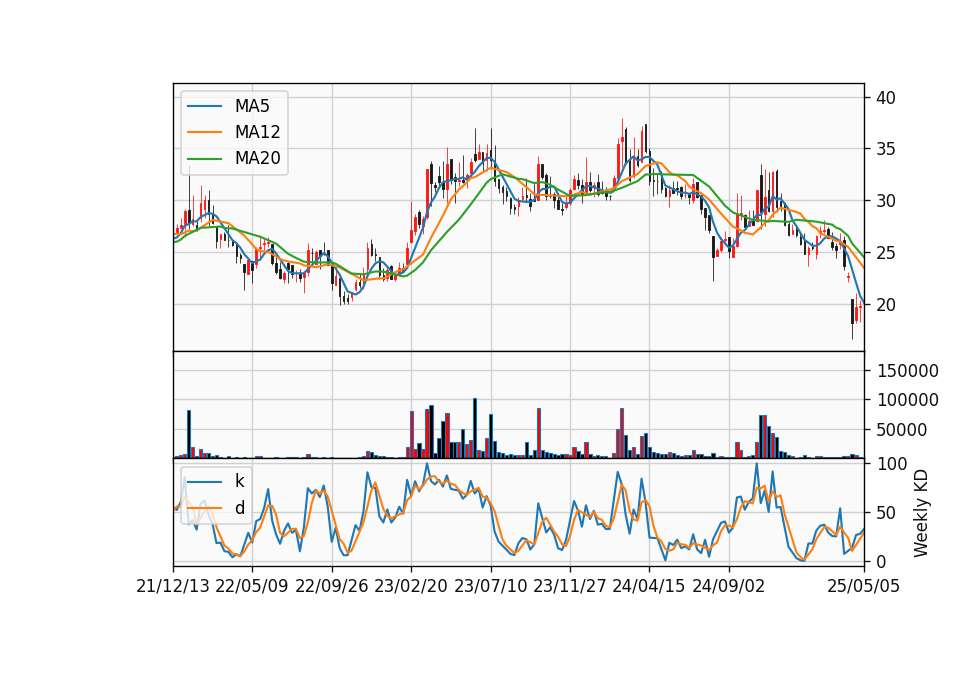
Task: Click the price axis value 35
Action: click(x=885, y=149)
